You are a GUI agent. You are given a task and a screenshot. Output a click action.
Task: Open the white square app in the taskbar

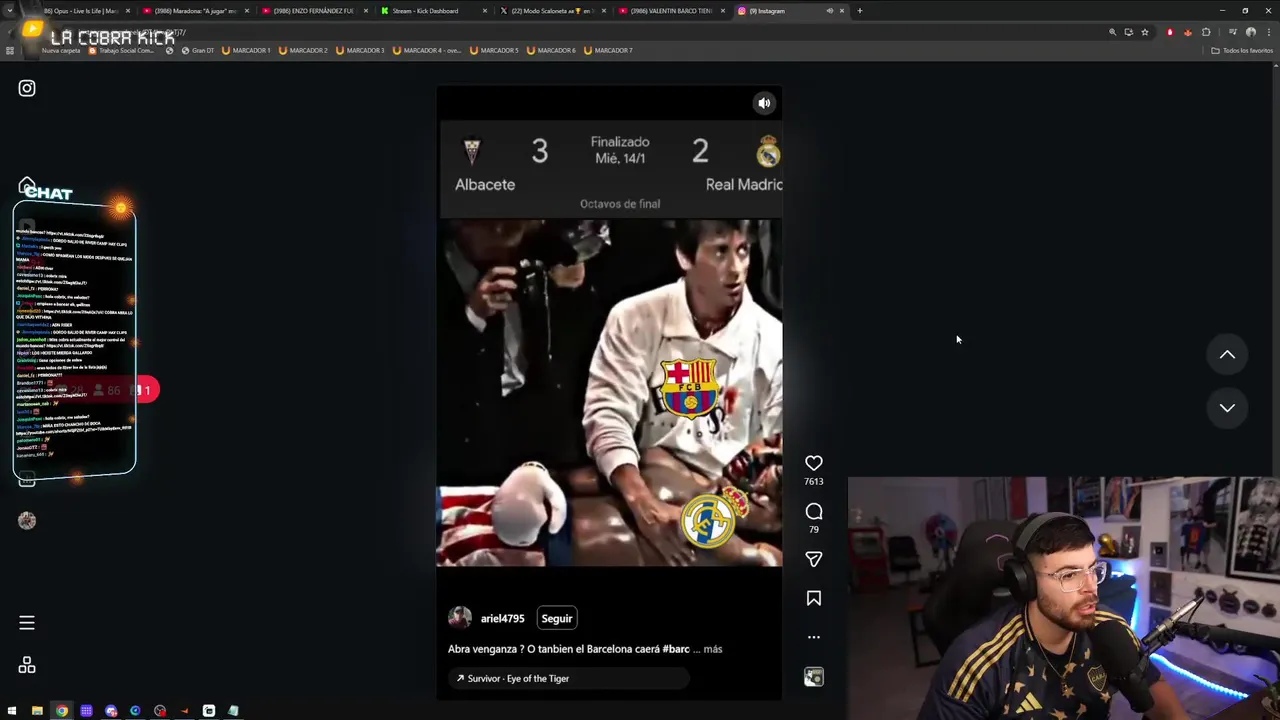pos(209,711)
